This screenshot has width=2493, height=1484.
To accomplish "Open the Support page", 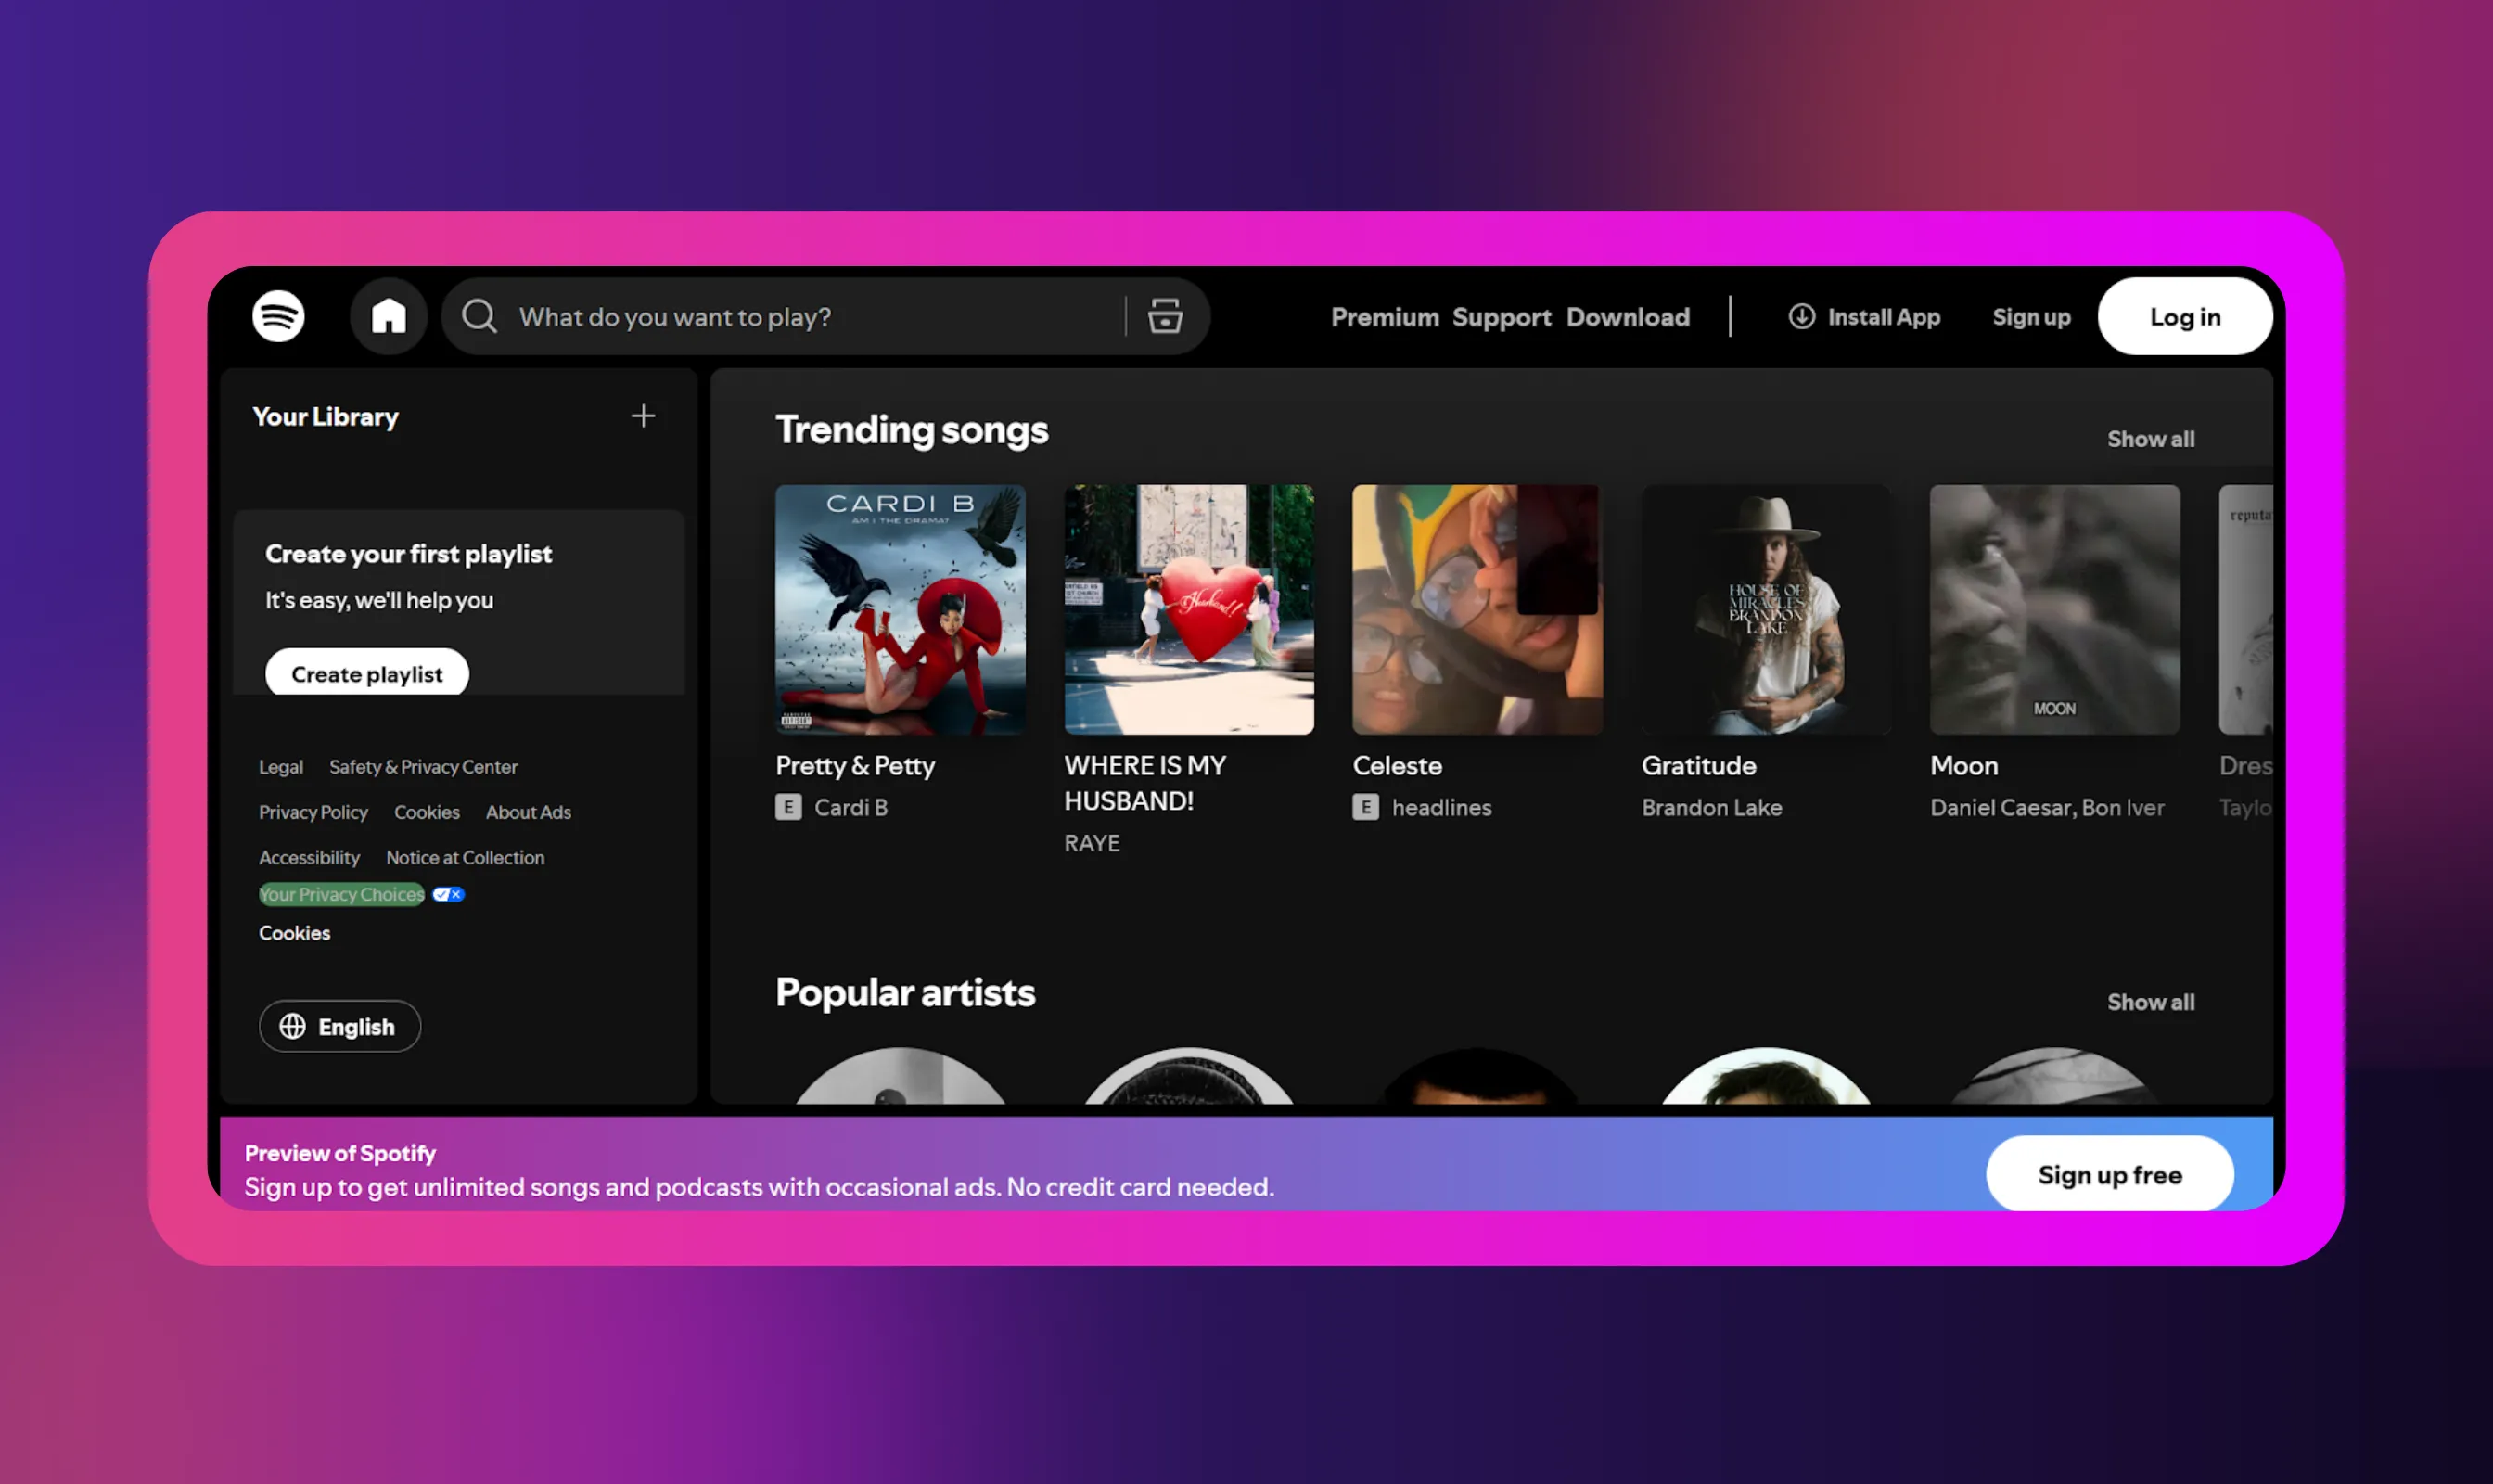I will click(1502, 316).
